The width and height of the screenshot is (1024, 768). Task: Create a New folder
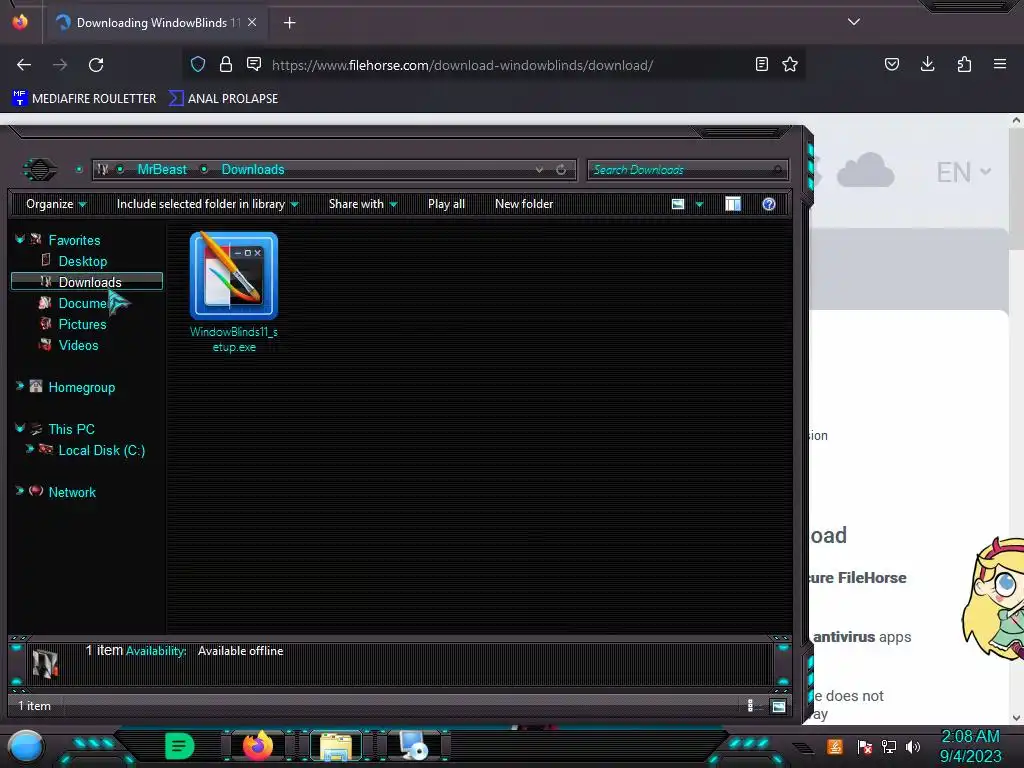(x=524, y=204)
